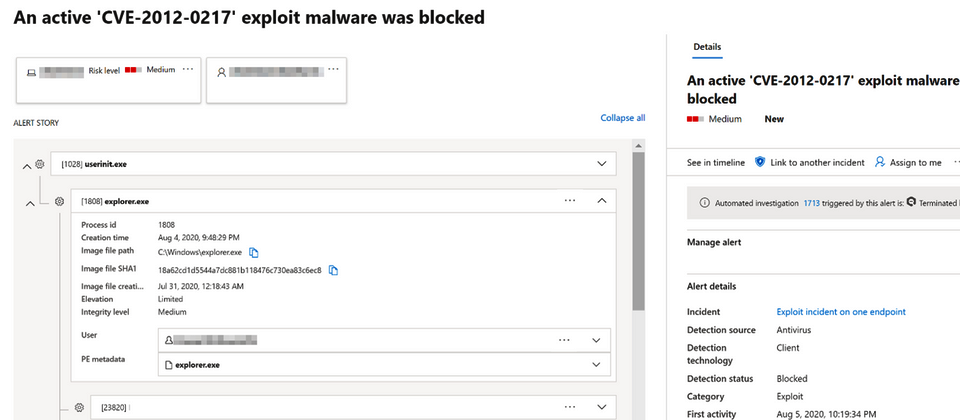Click gear icon beside explorer.exe process
960x420 pixels.
pyautogui.click(x=59, y=201)
